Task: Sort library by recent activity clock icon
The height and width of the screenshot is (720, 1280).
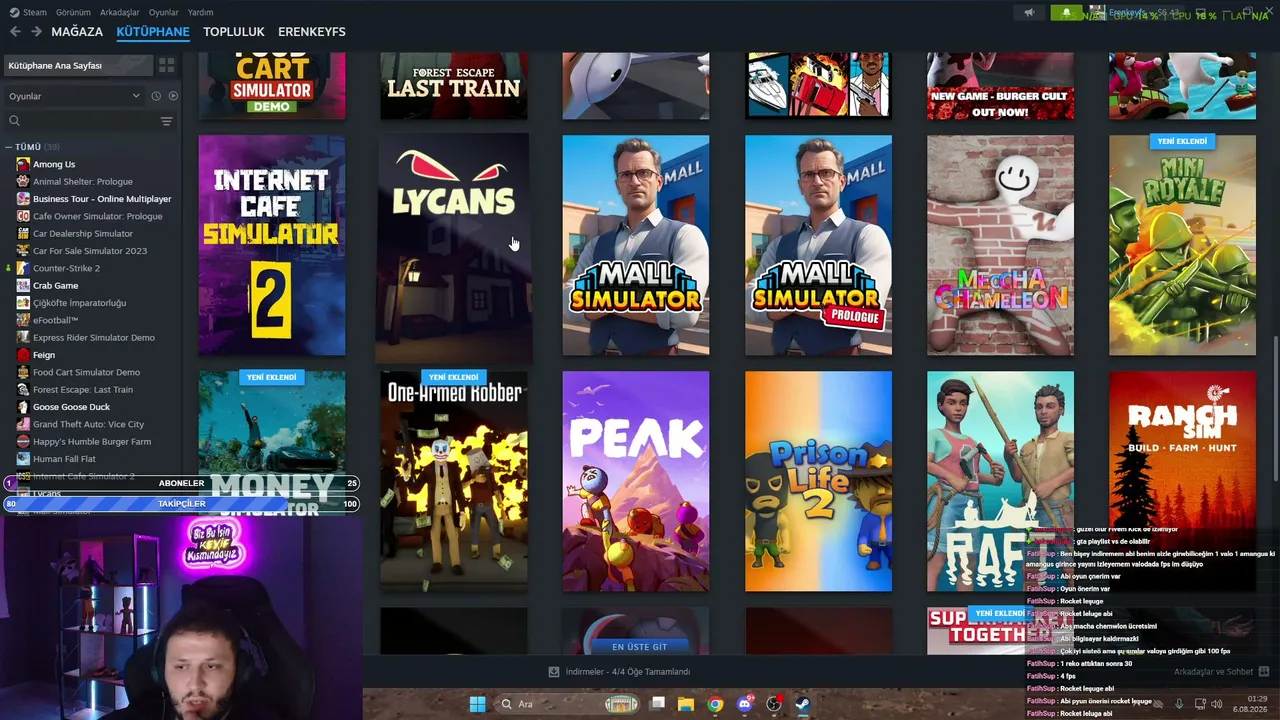Action: point(156,96)
